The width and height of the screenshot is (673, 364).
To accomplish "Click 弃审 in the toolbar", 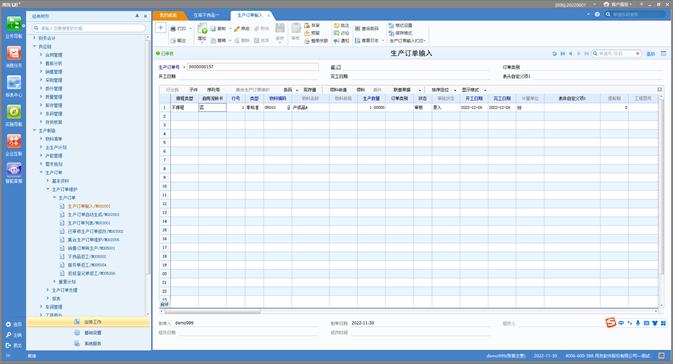I will coord(312,26).
